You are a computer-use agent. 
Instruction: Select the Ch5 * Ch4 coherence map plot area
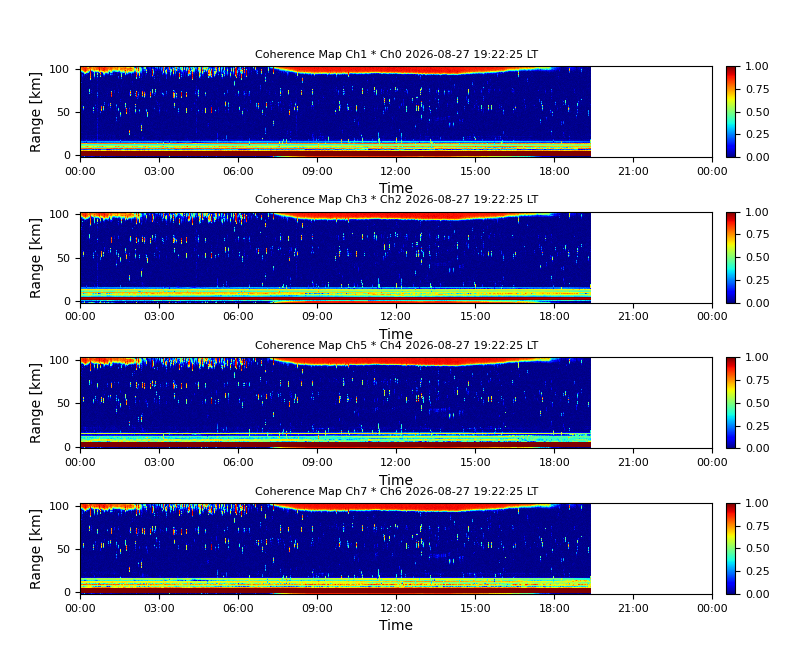click(396, 403)
